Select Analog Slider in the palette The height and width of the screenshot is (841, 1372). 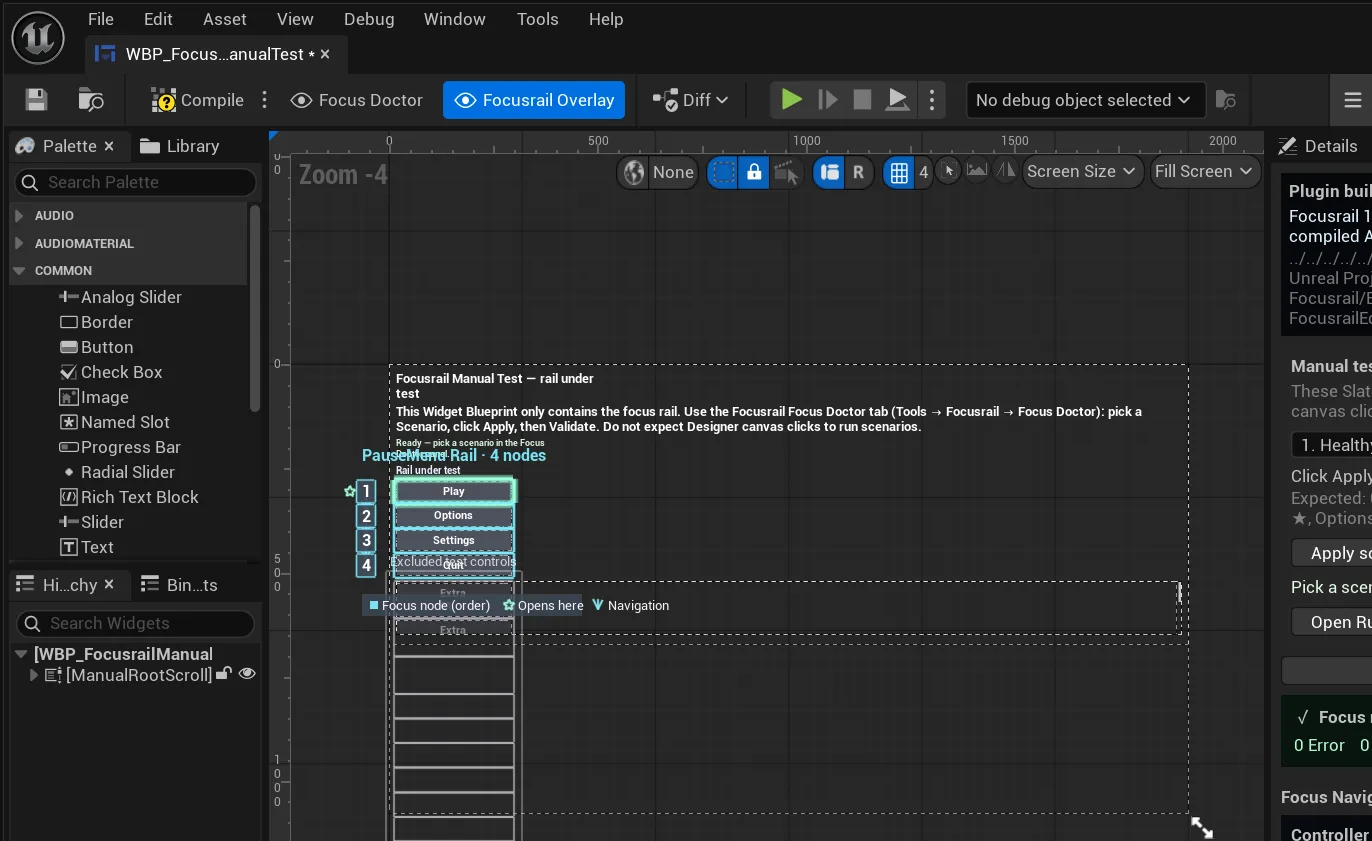pos(121,297)
